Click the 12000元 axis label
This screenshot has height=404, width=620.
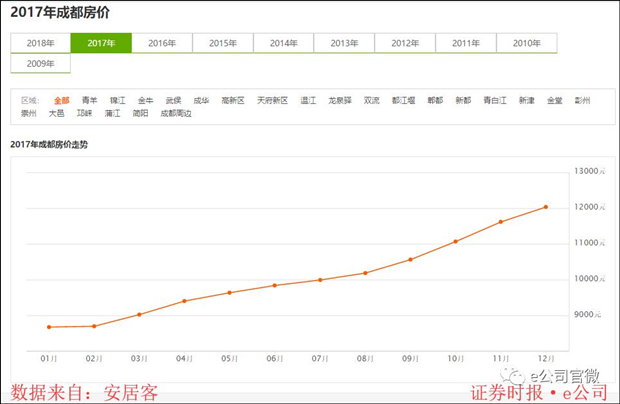pyautogui.click(x=590, y=207)
